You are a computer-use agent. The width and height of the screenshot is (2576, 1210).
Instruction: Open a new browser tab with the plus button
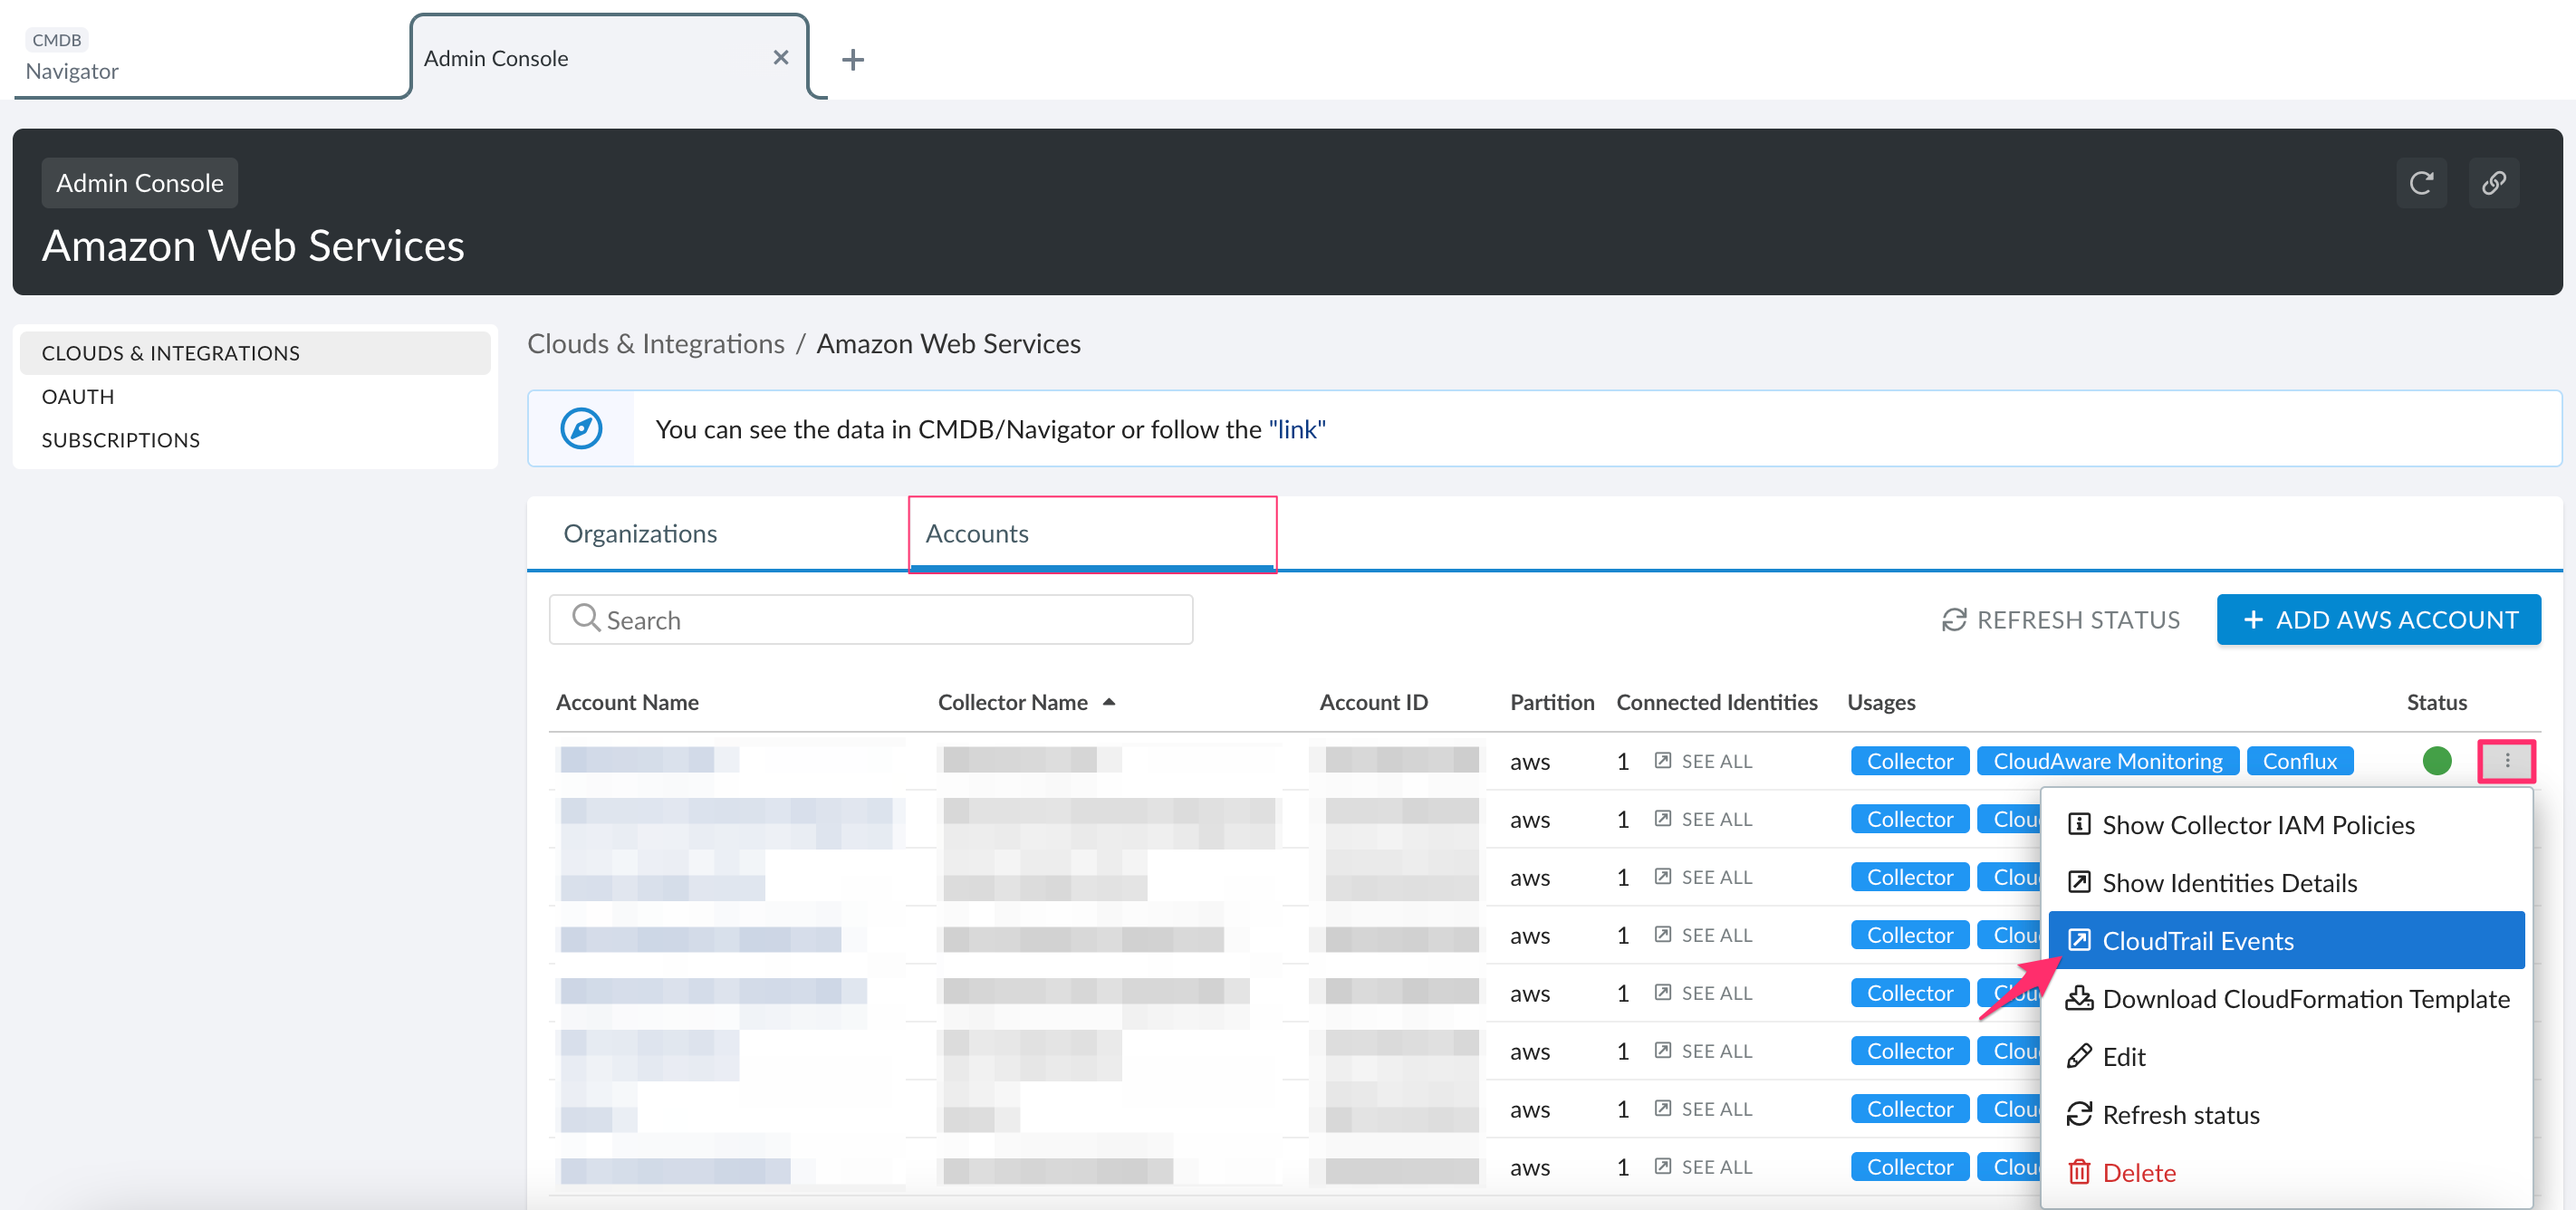(852, 59)
